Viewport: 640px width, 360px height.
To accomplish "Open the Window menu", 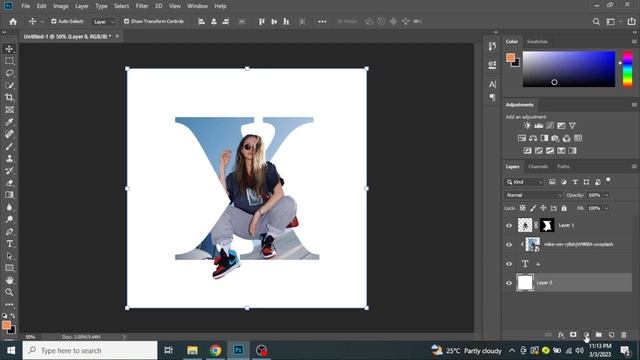I will [x=198, y=6].
